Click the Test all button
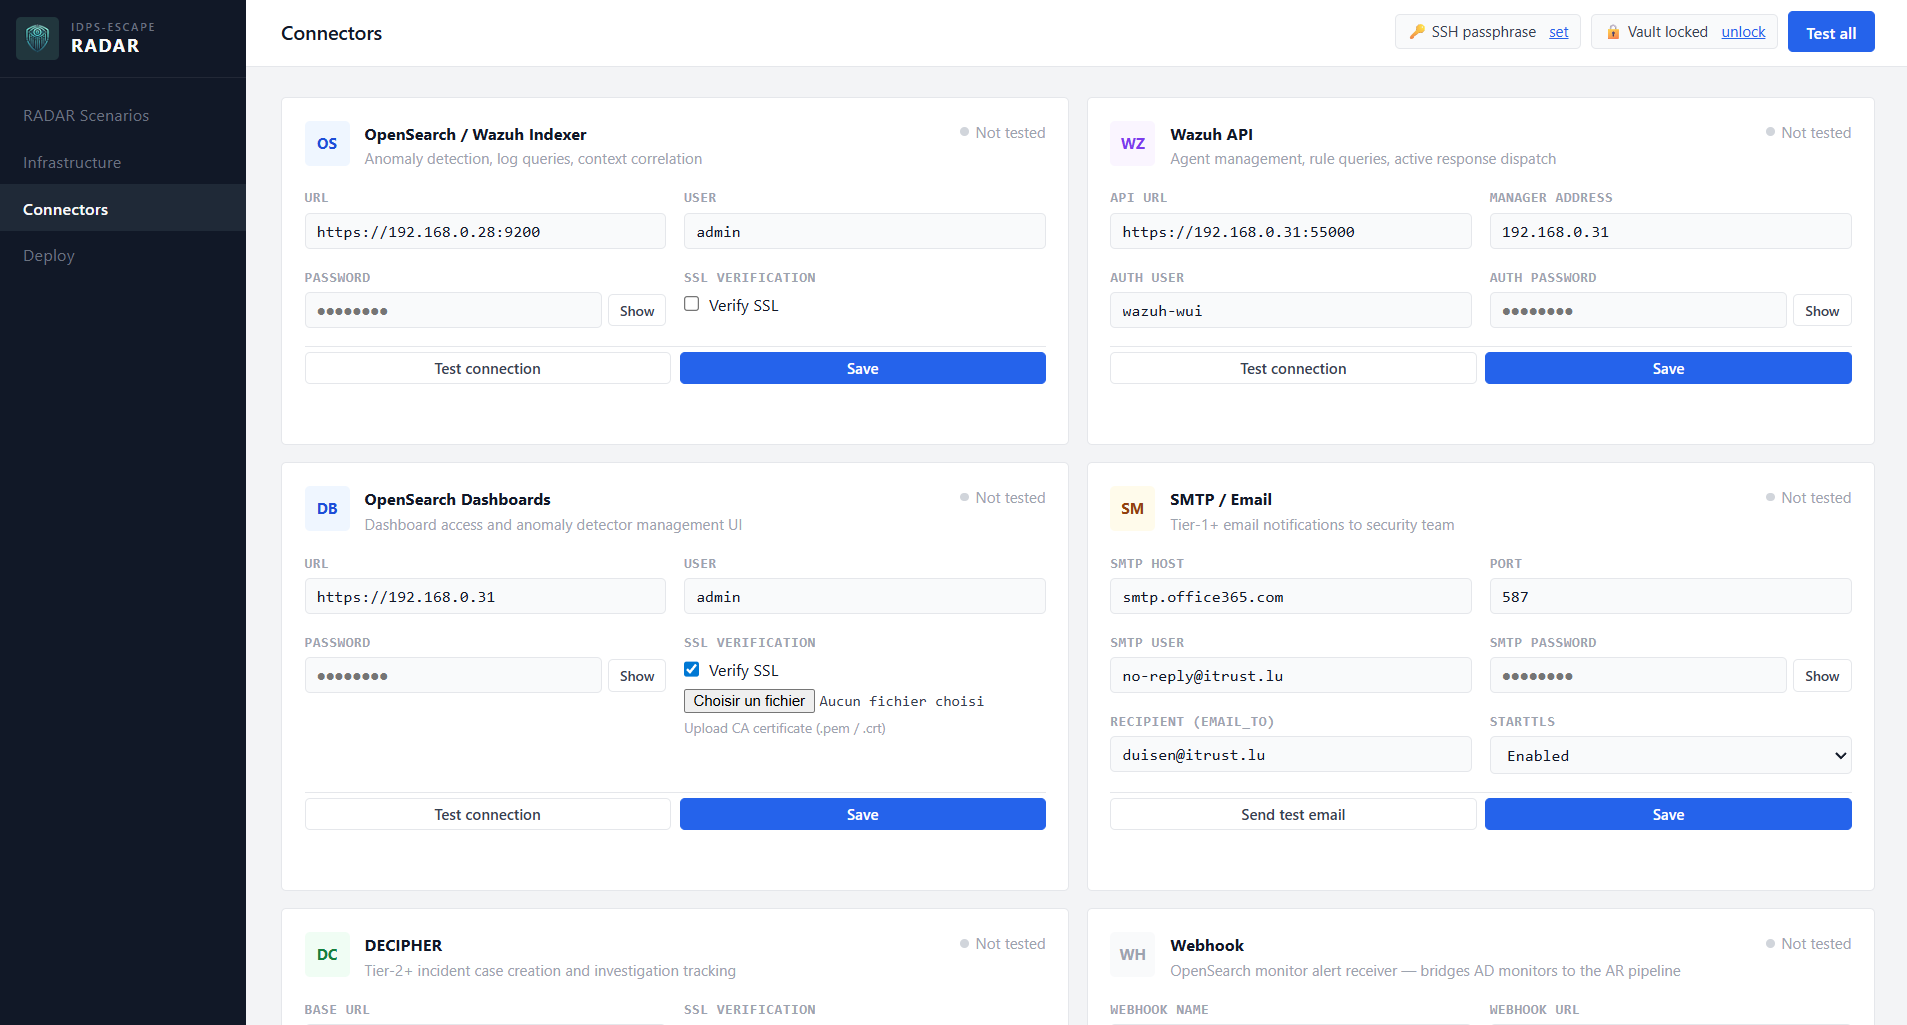Image resolution: width=1907 pixels, height=1025 pixels. 1831,32
